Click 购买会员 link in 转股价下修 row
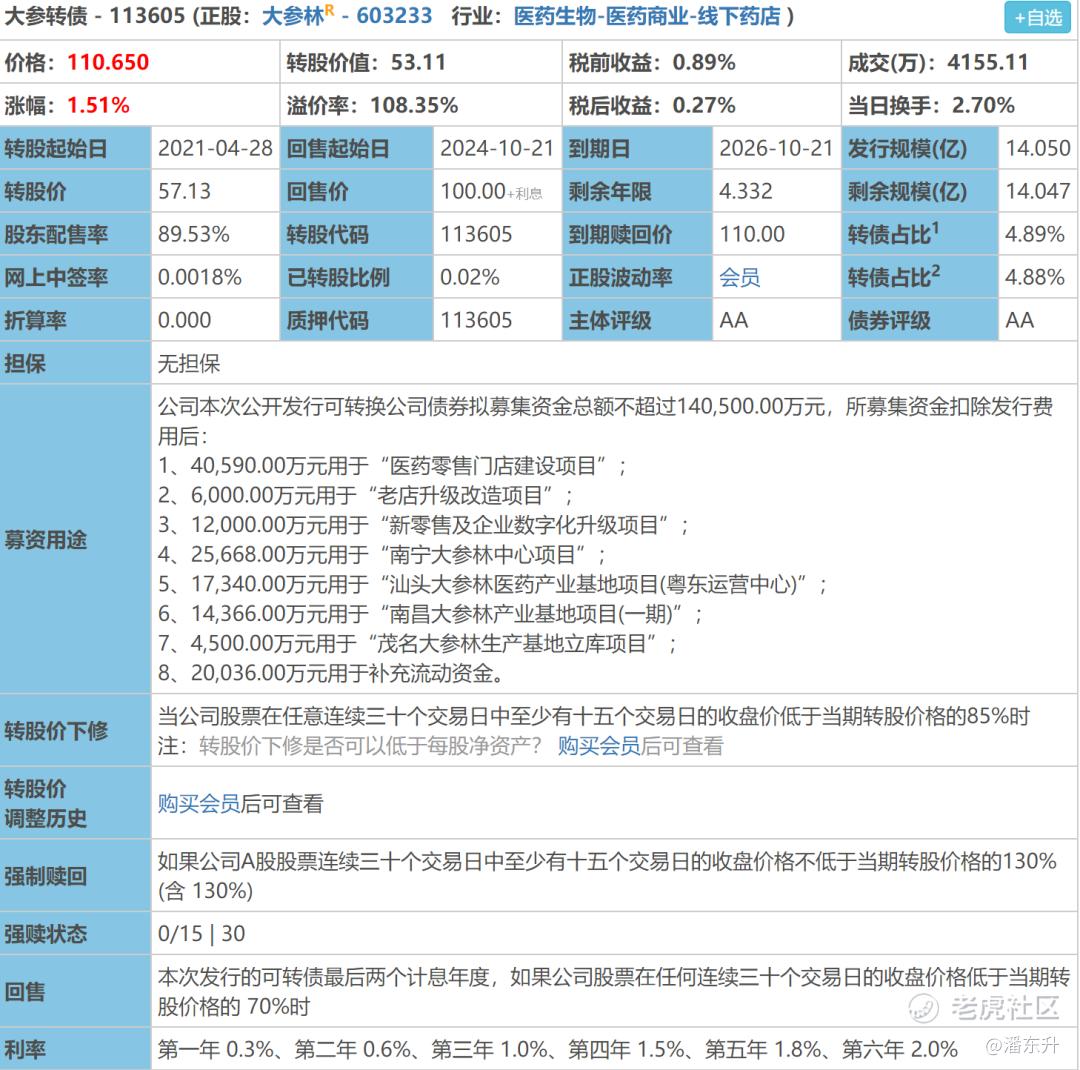 tap(599, 745)
